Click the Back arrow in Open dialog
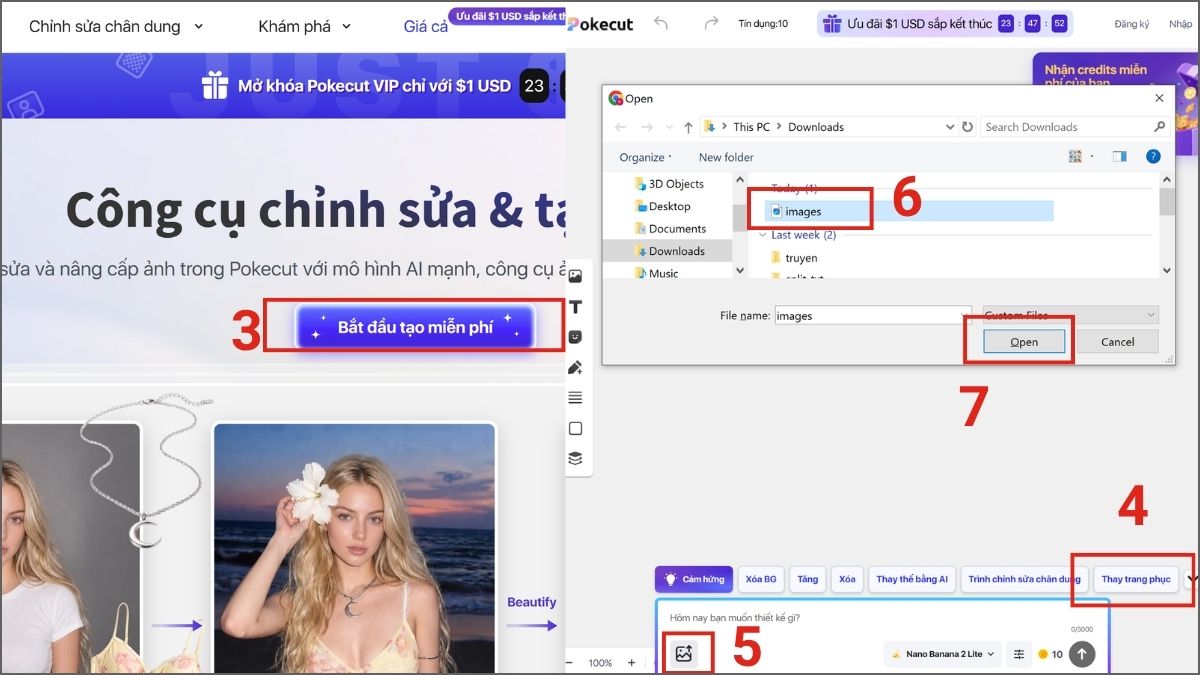Viewport: 1200px width, 675px height. coord(620,127)
